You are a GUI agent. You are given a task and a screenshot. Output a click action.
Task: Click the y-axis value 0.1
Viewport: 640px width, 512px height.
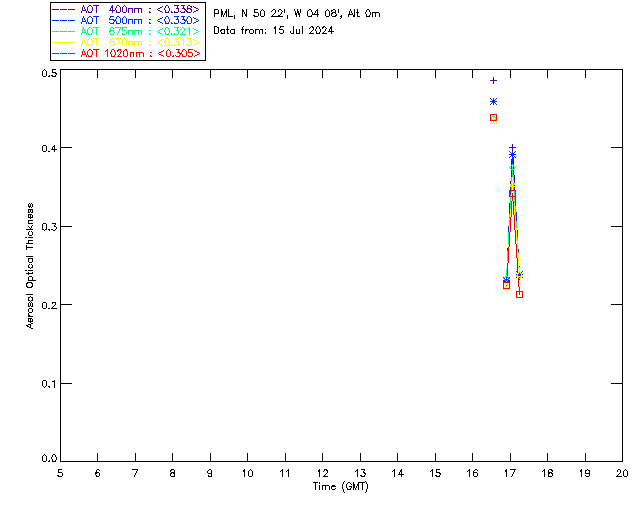(49, 384)
